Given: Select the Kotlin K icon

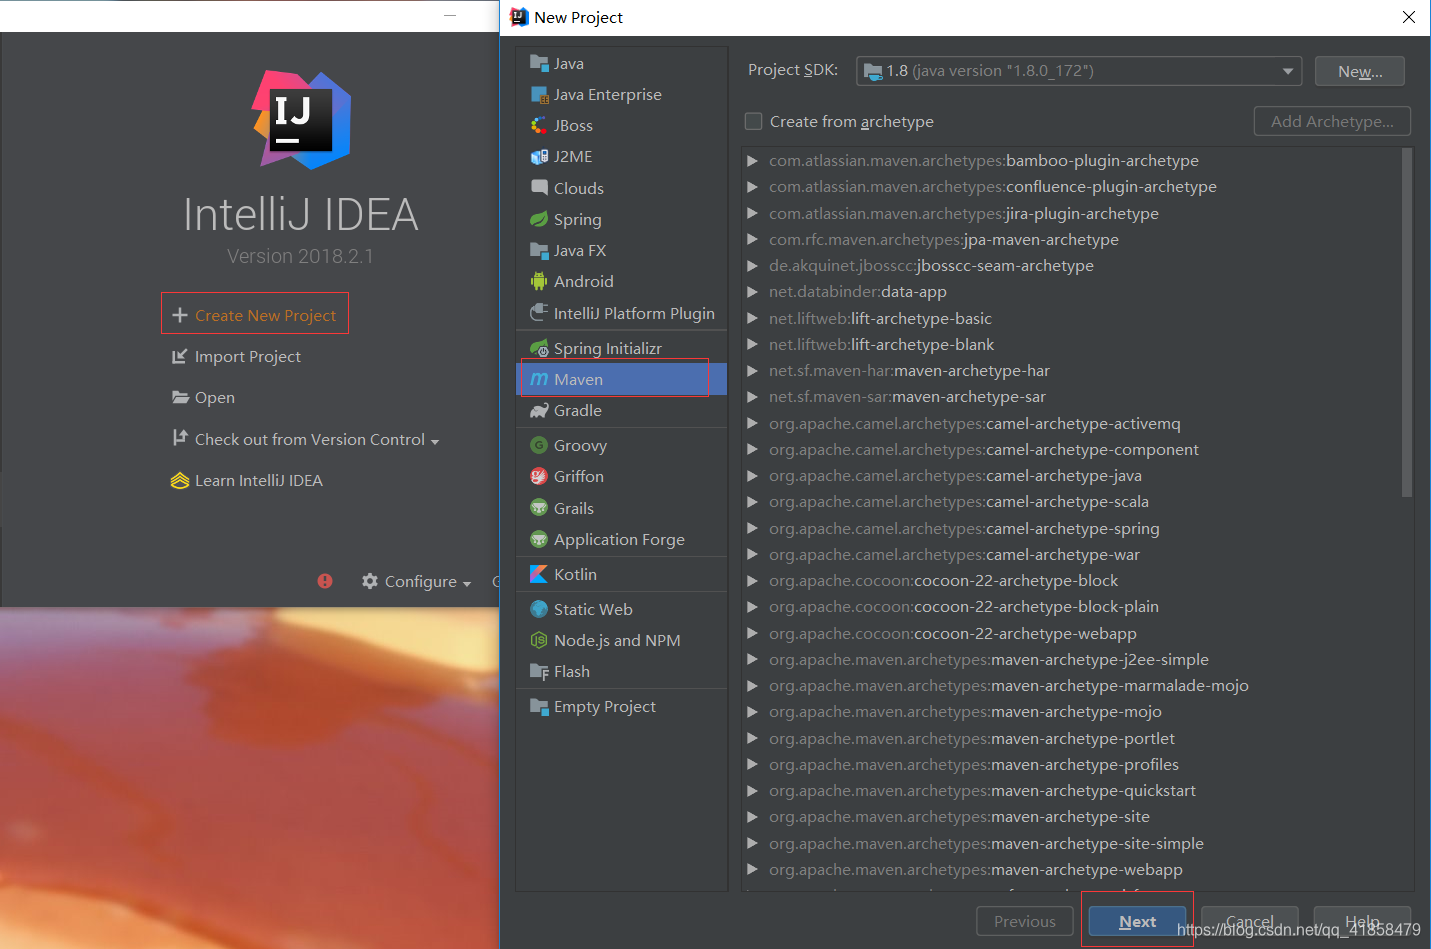Looking at the screenshot, I should (539, 574).
